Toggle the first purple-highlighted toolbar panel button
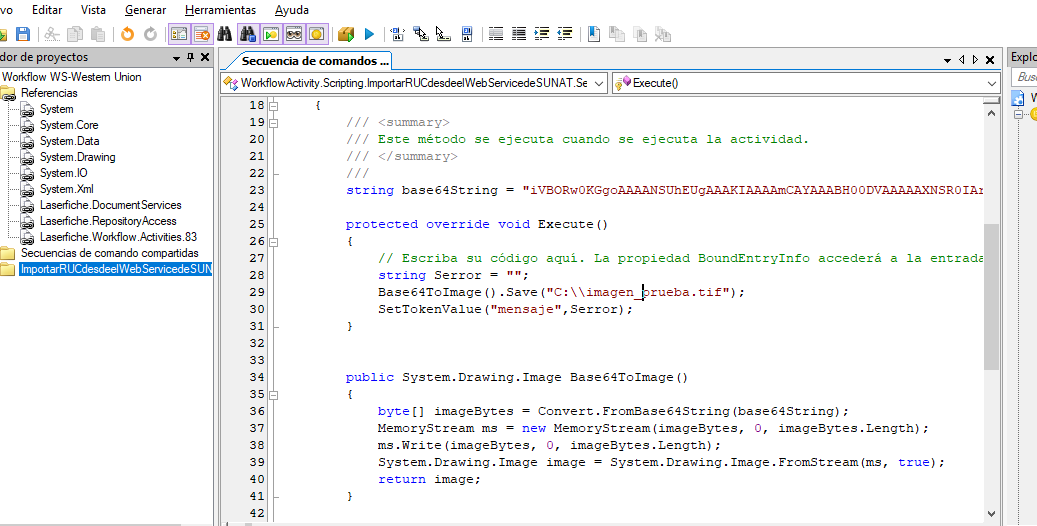 [179, 34]
